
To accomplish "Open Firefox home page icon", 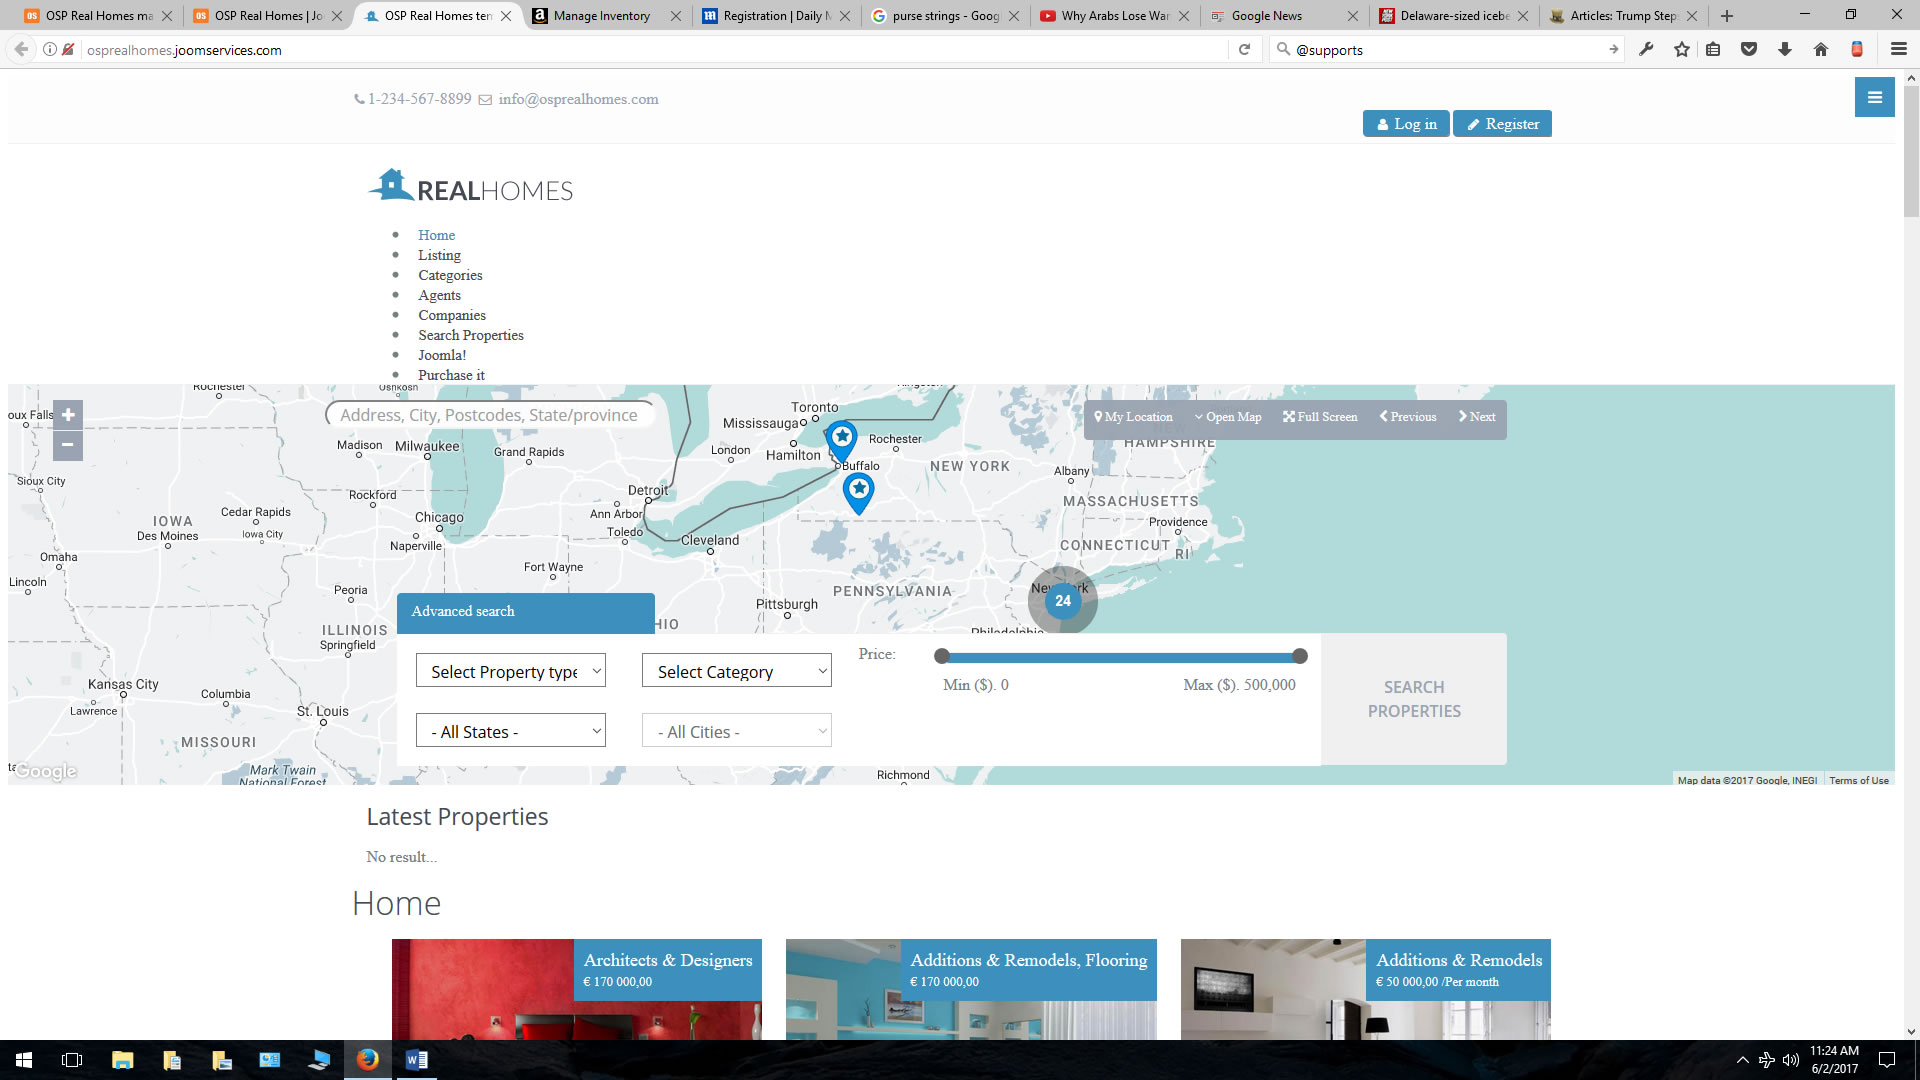I will [x=1820, y=49].
